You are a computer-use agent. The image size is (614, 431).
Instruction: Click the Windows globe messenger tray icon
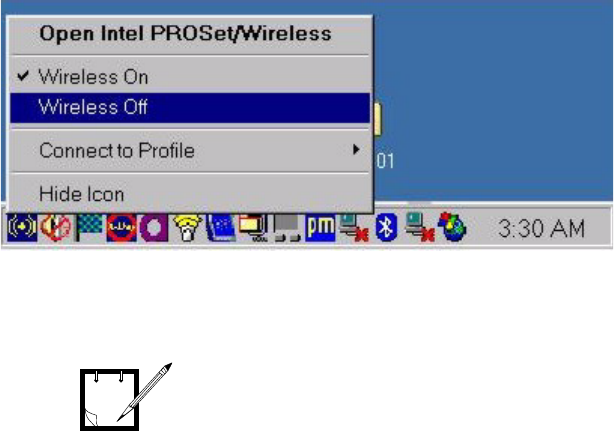(x=452, y=227)
